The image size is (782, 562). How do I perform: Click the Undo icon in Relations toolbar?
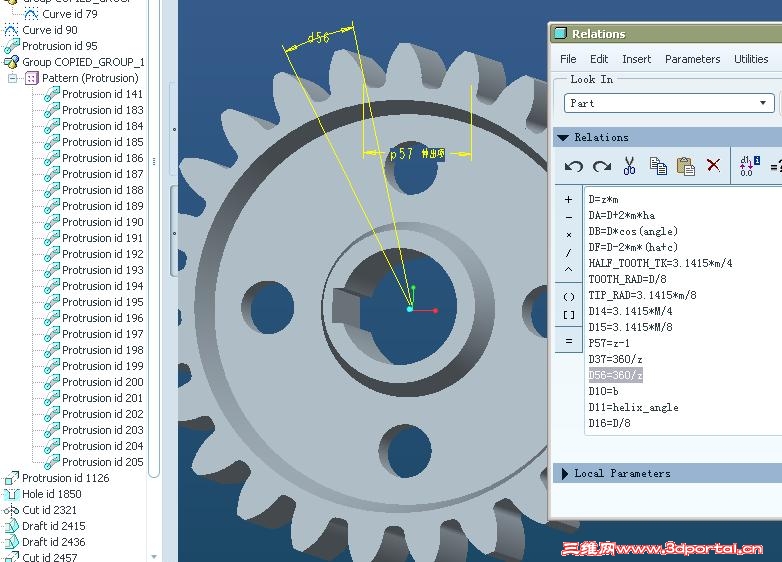(574, 166)
